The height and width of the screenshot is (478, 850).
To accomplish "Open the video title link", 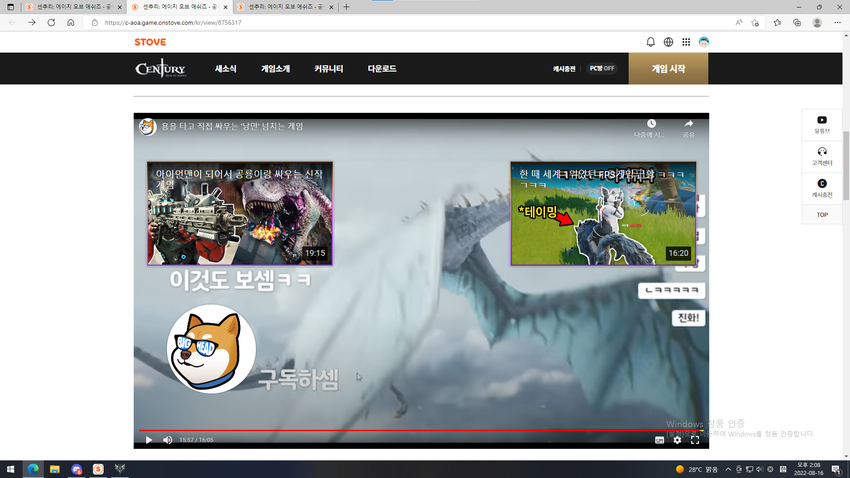I will click(x=232, y=126).
